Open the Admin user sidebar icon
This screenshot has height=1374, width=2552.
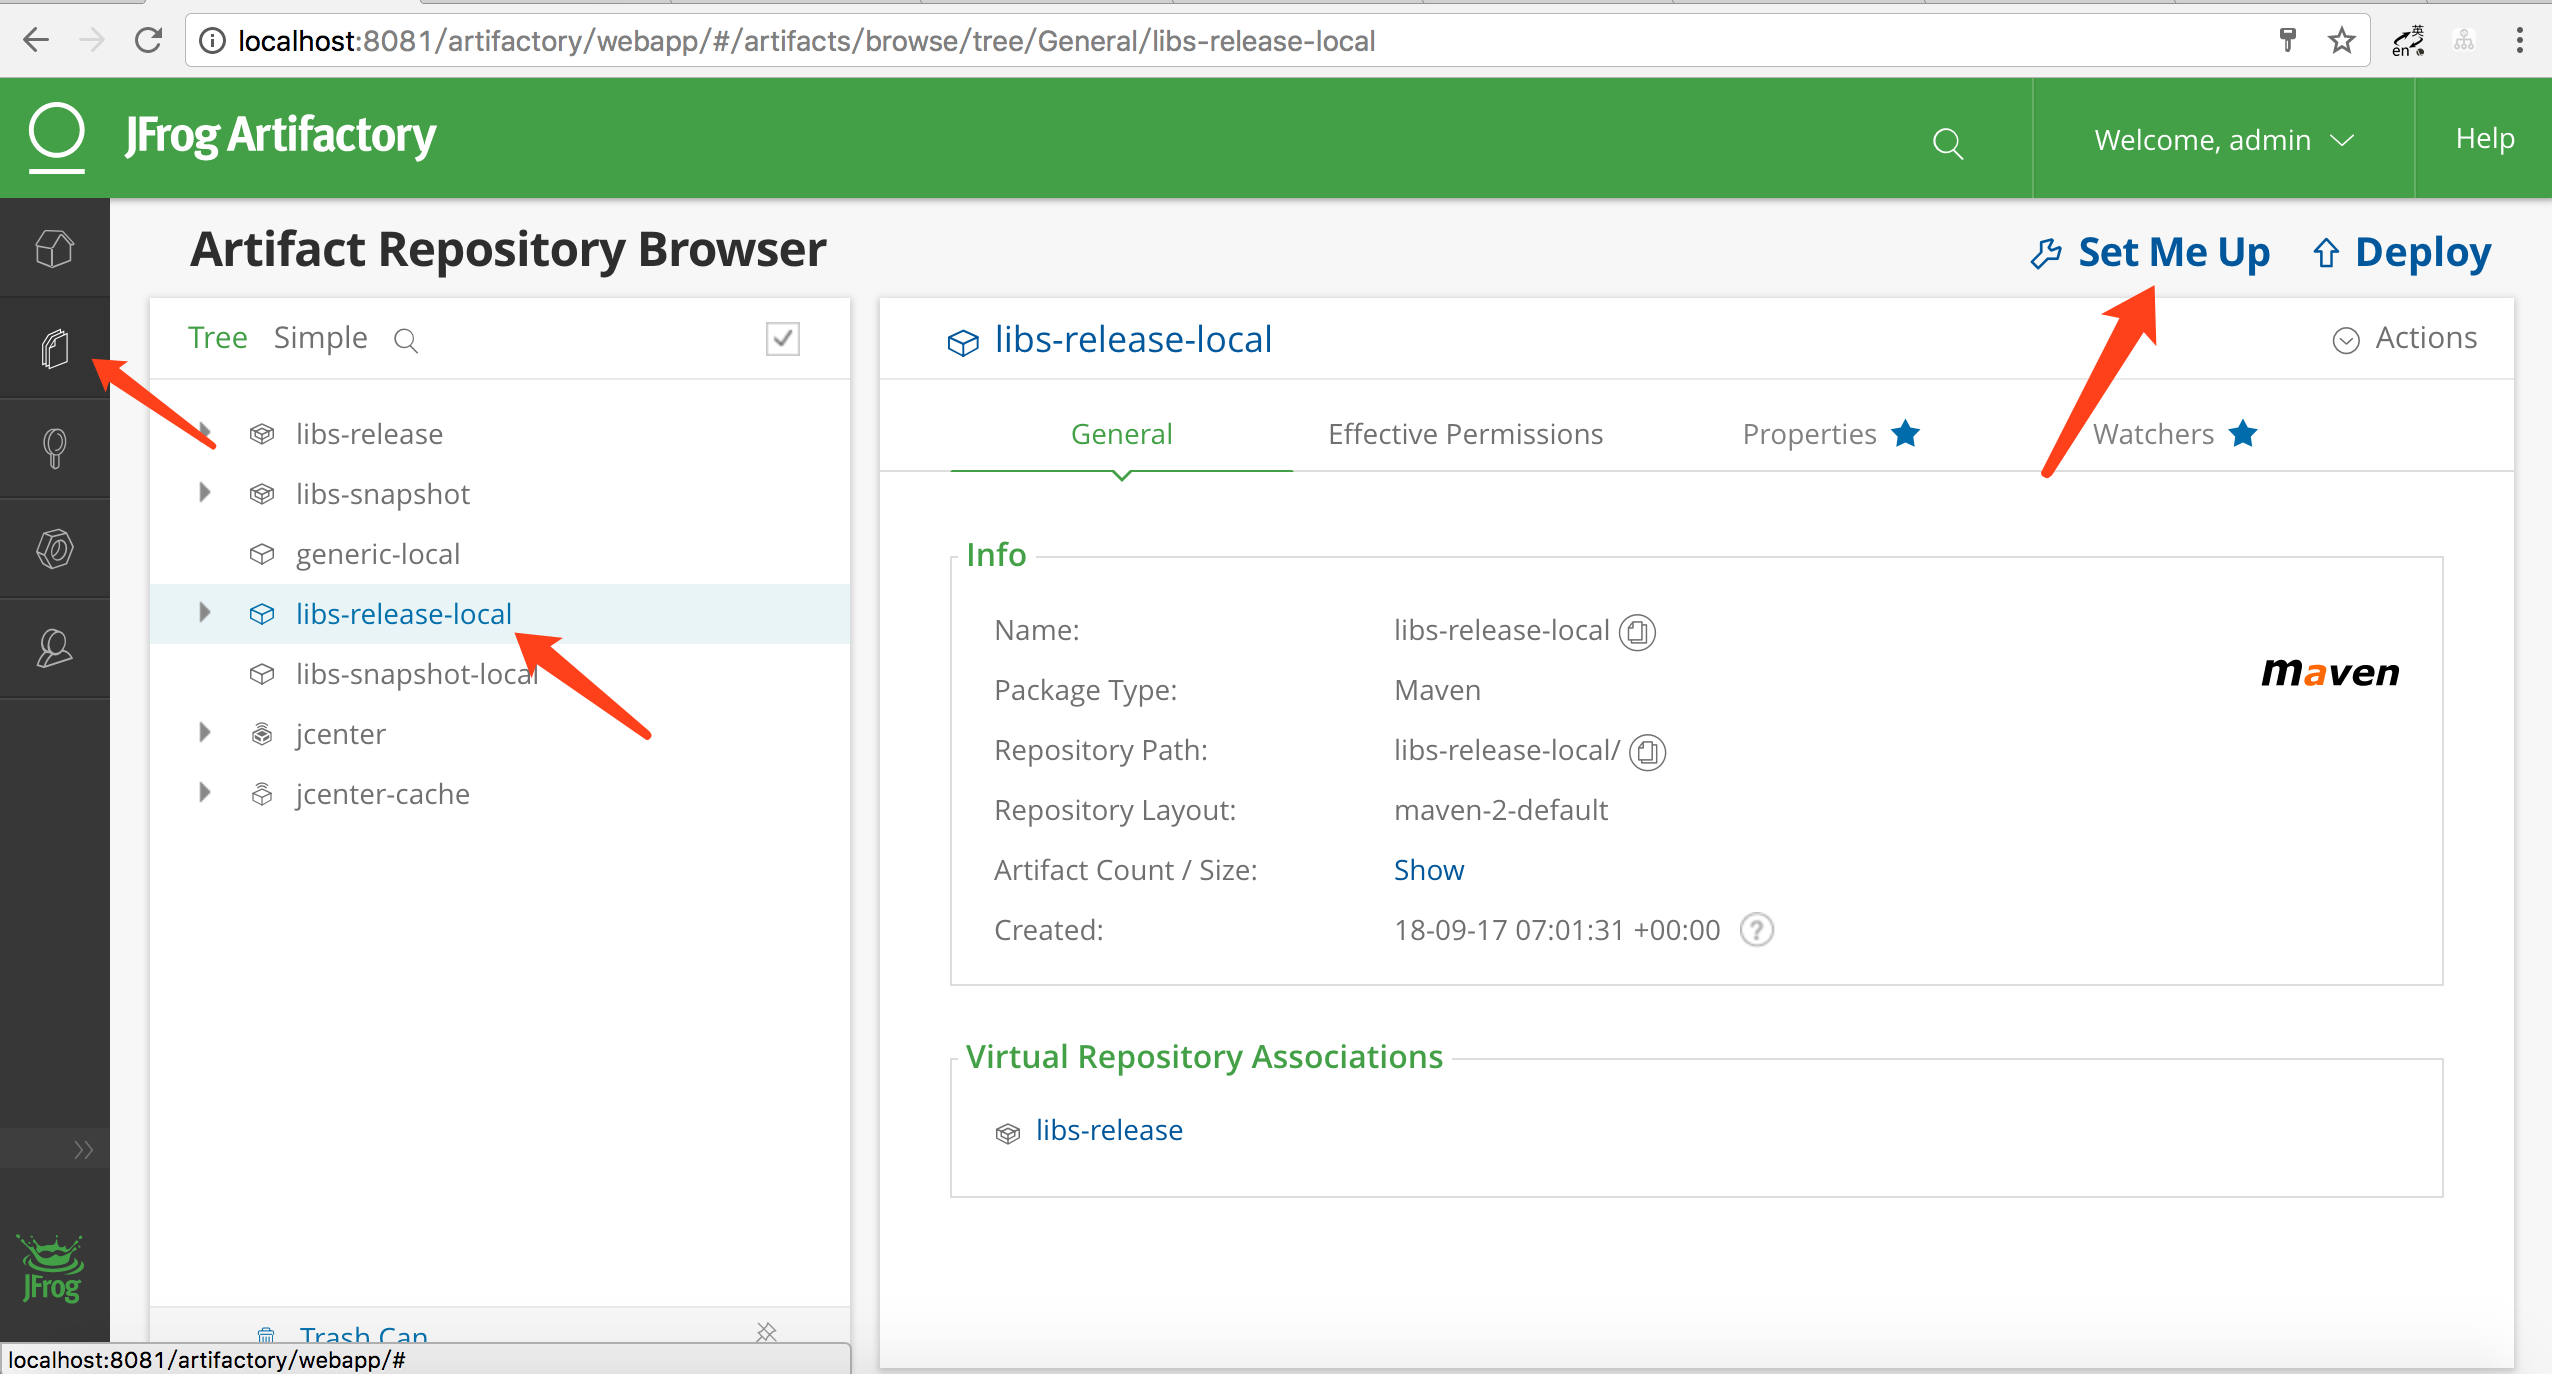pos(55,648)
